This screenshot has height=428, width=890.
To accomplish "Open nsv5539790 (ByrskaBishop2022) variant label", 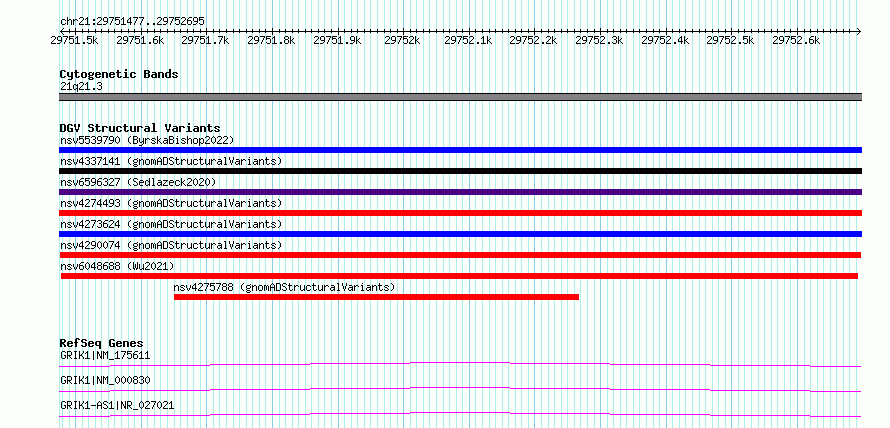I will (x=147, y=140).
